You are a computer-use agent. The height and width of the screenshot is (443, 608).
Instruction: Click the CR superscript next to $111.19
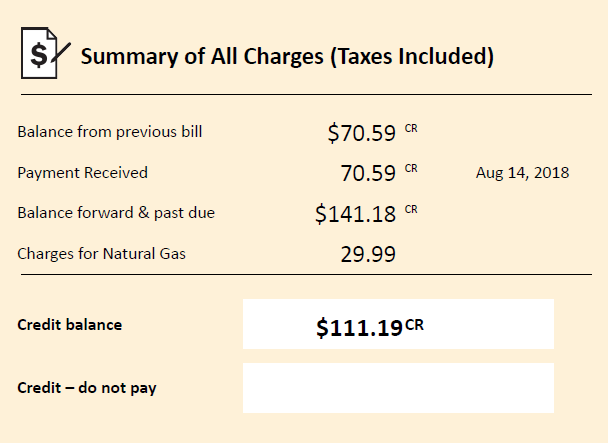click(415, 325)
